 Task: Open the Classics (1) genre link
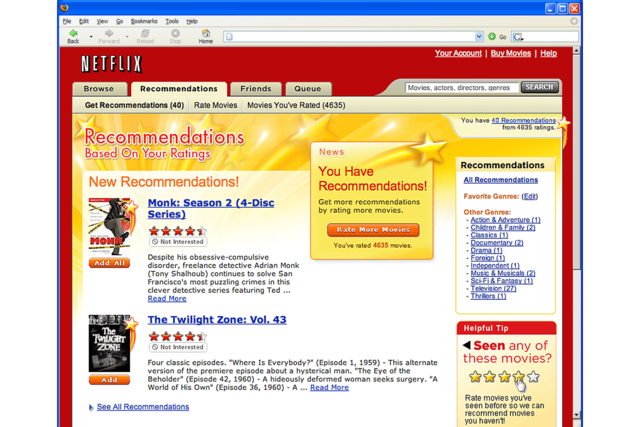(x=489, y=235)
